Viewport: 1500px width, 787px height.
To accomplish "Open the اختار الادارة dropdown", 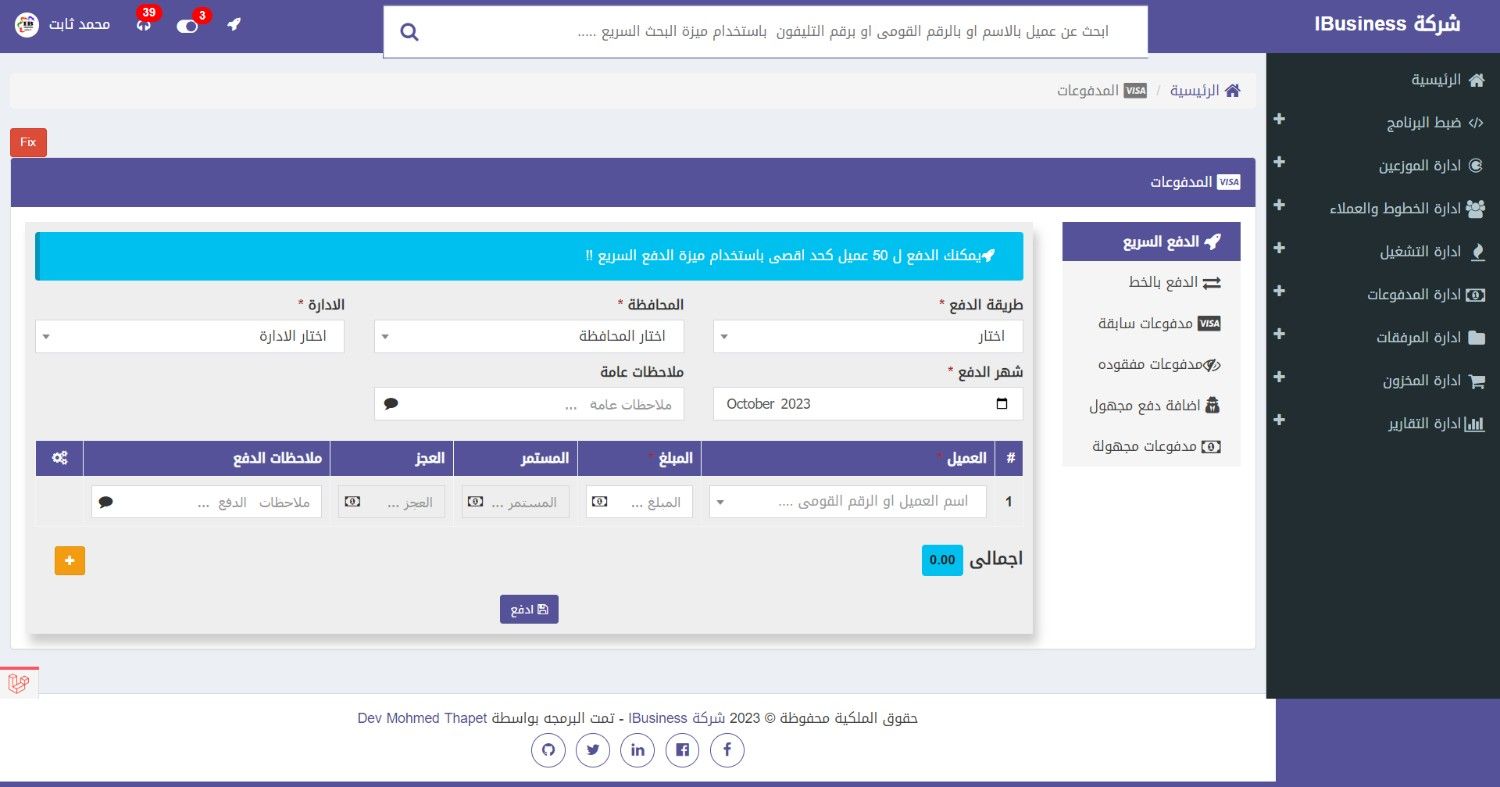I will pos(189,337).
